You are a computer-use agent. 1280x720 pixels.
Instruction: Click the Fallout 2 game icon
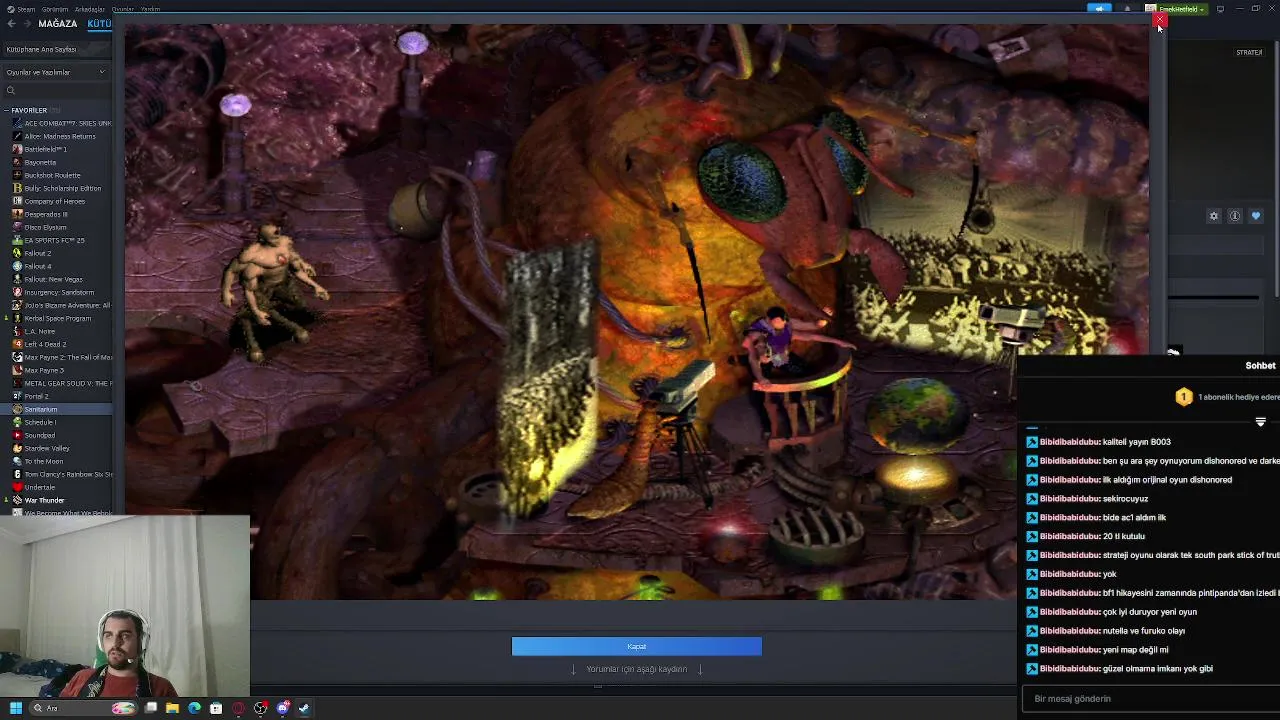pos(17,253)
